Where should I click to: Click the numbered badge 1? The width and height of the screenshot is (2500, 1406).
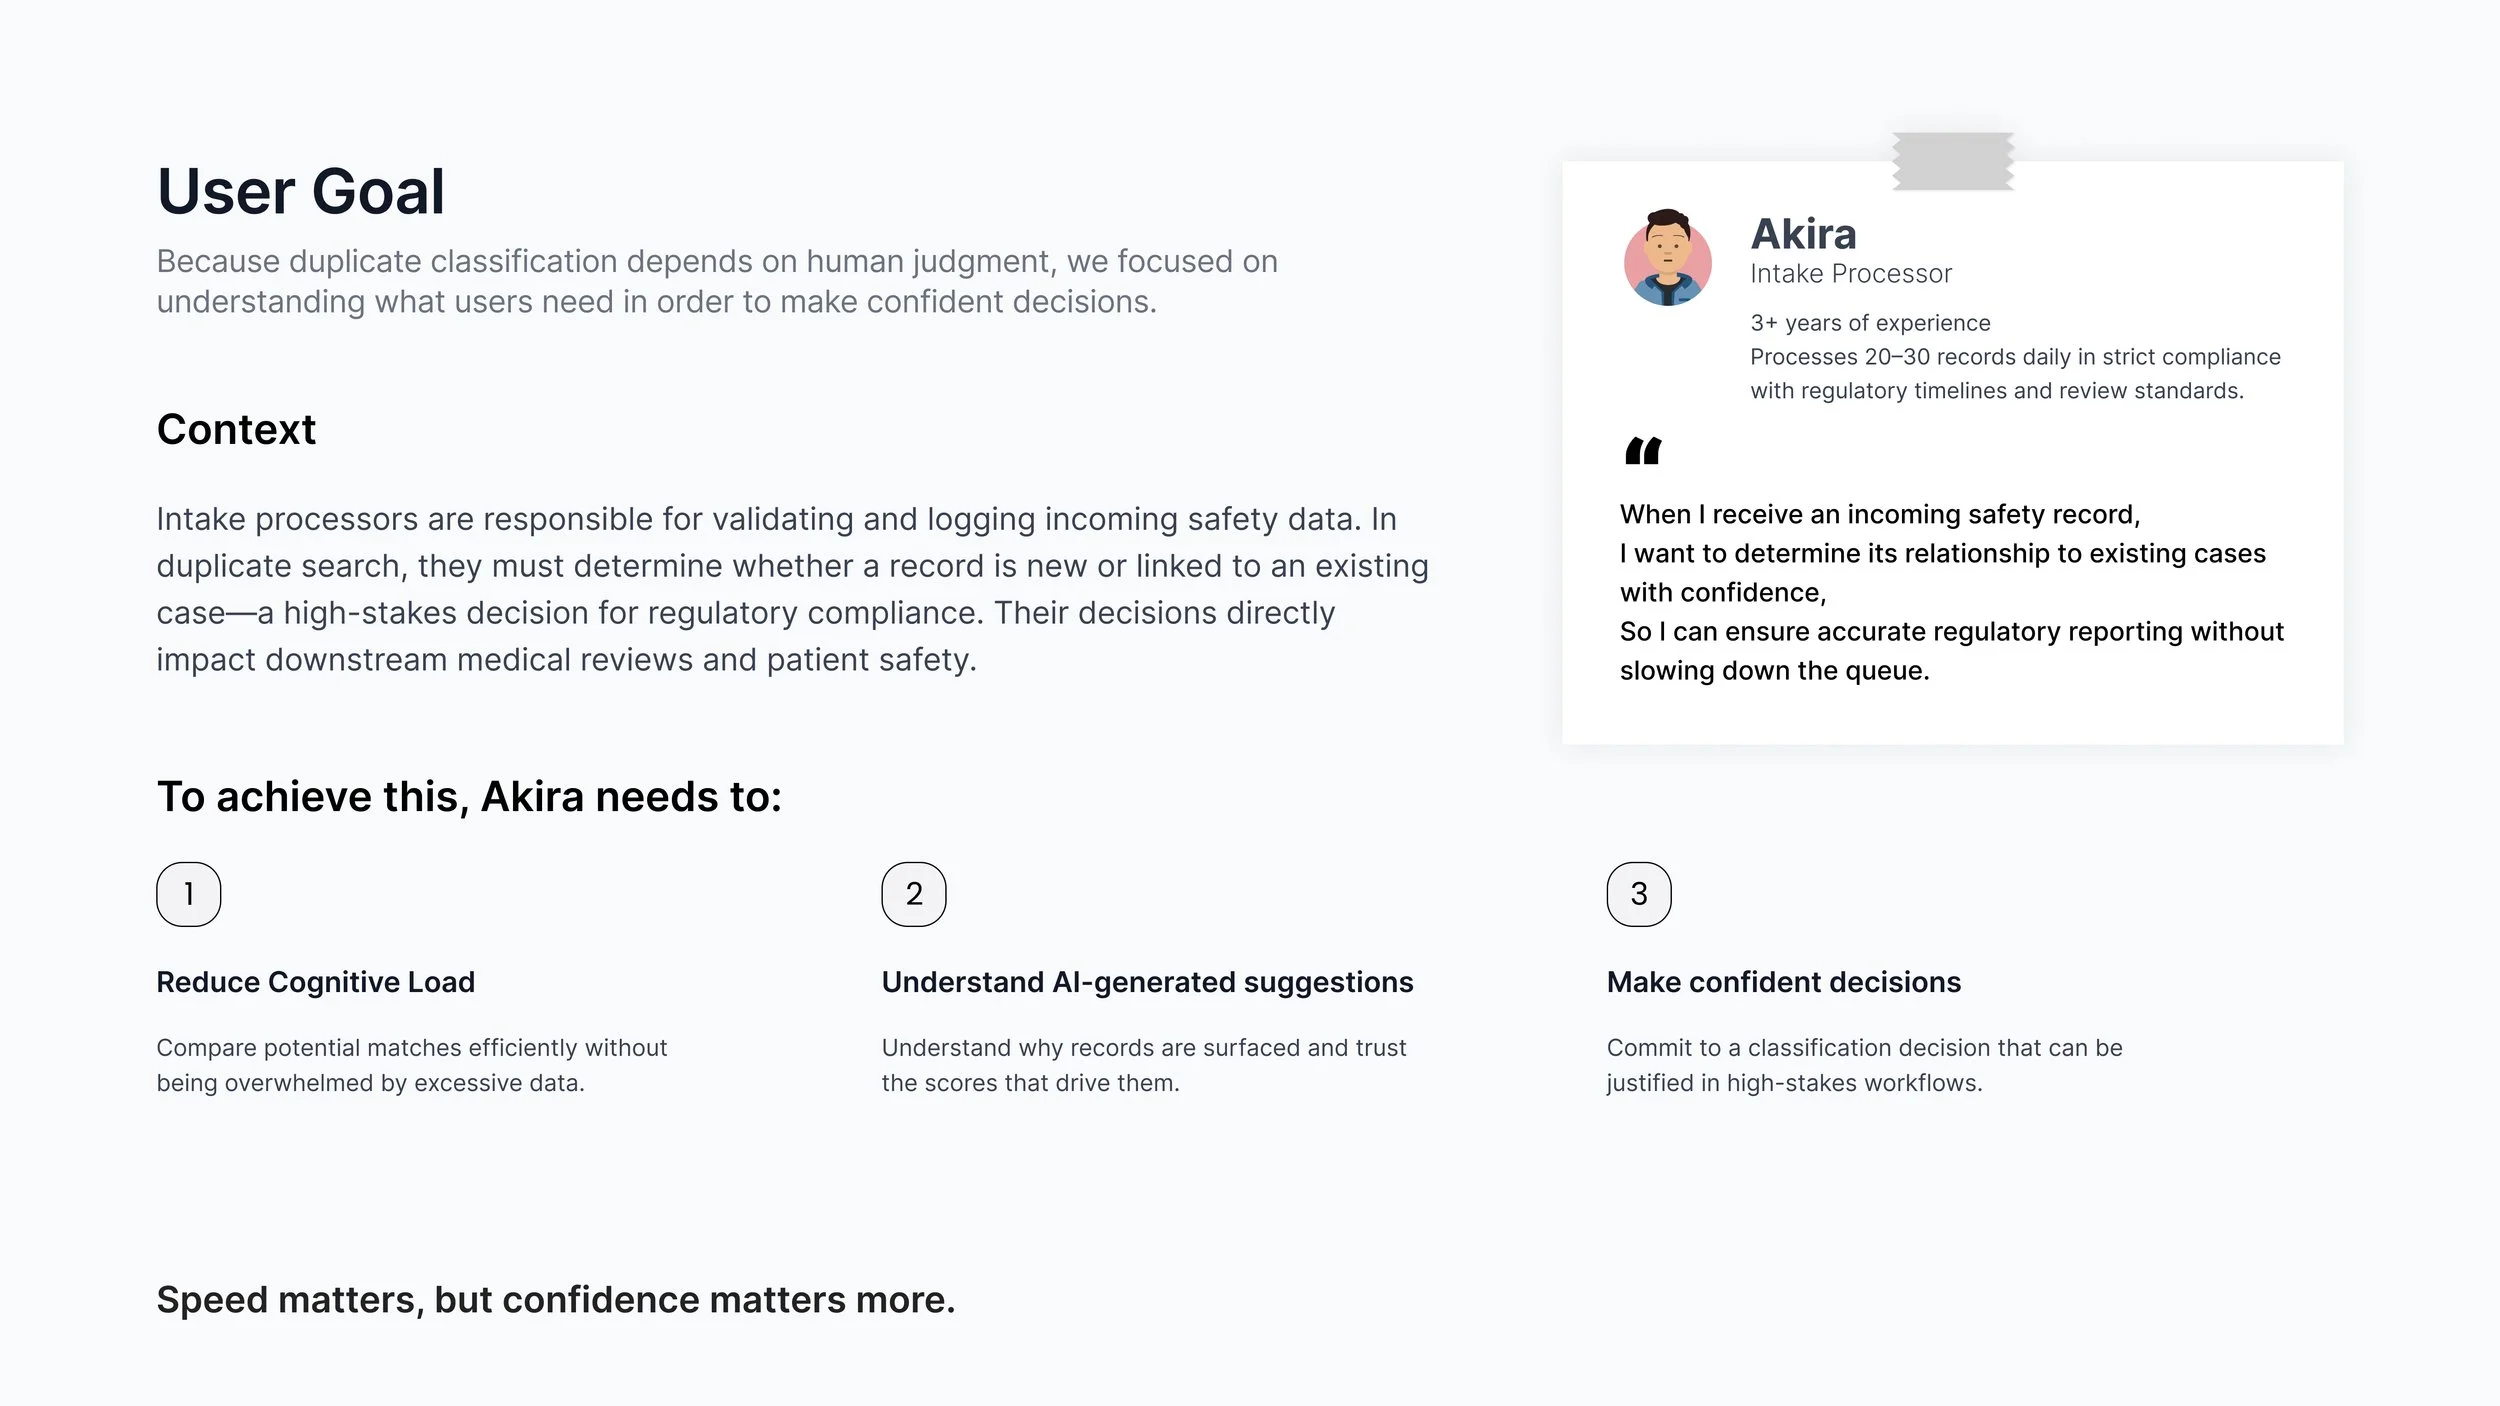(x=189, y=894)
